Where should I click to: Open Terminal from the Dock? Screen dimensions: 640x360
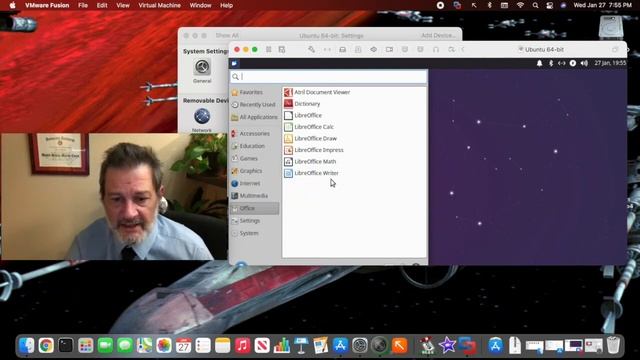(x=66, y=346)
